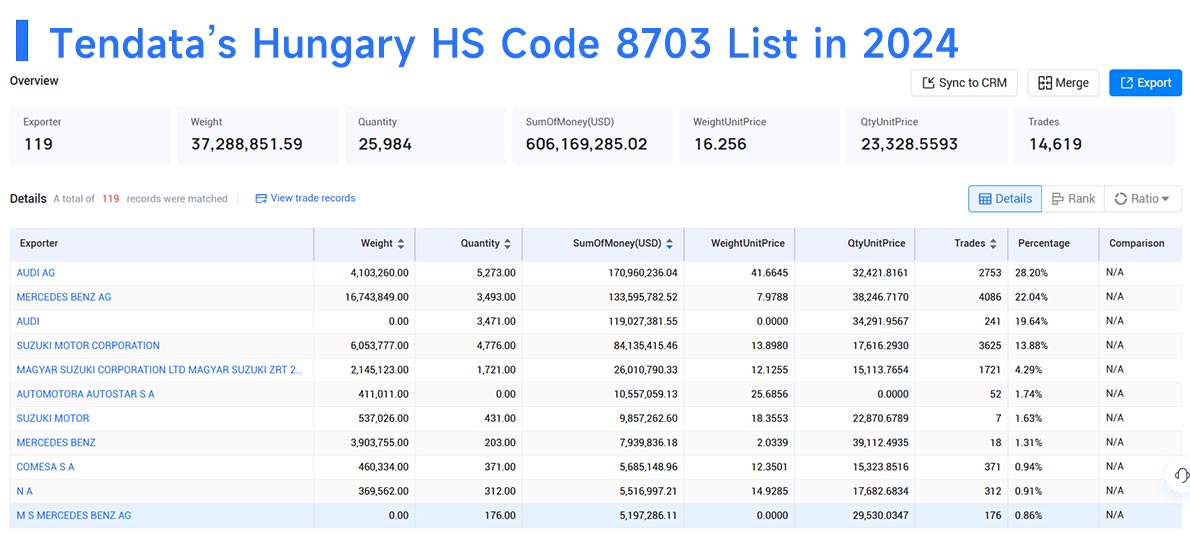Viewport: 1190px width, 540px height.
Task: Select the Quantity 25,984 overview card
Action: point(425,135)
